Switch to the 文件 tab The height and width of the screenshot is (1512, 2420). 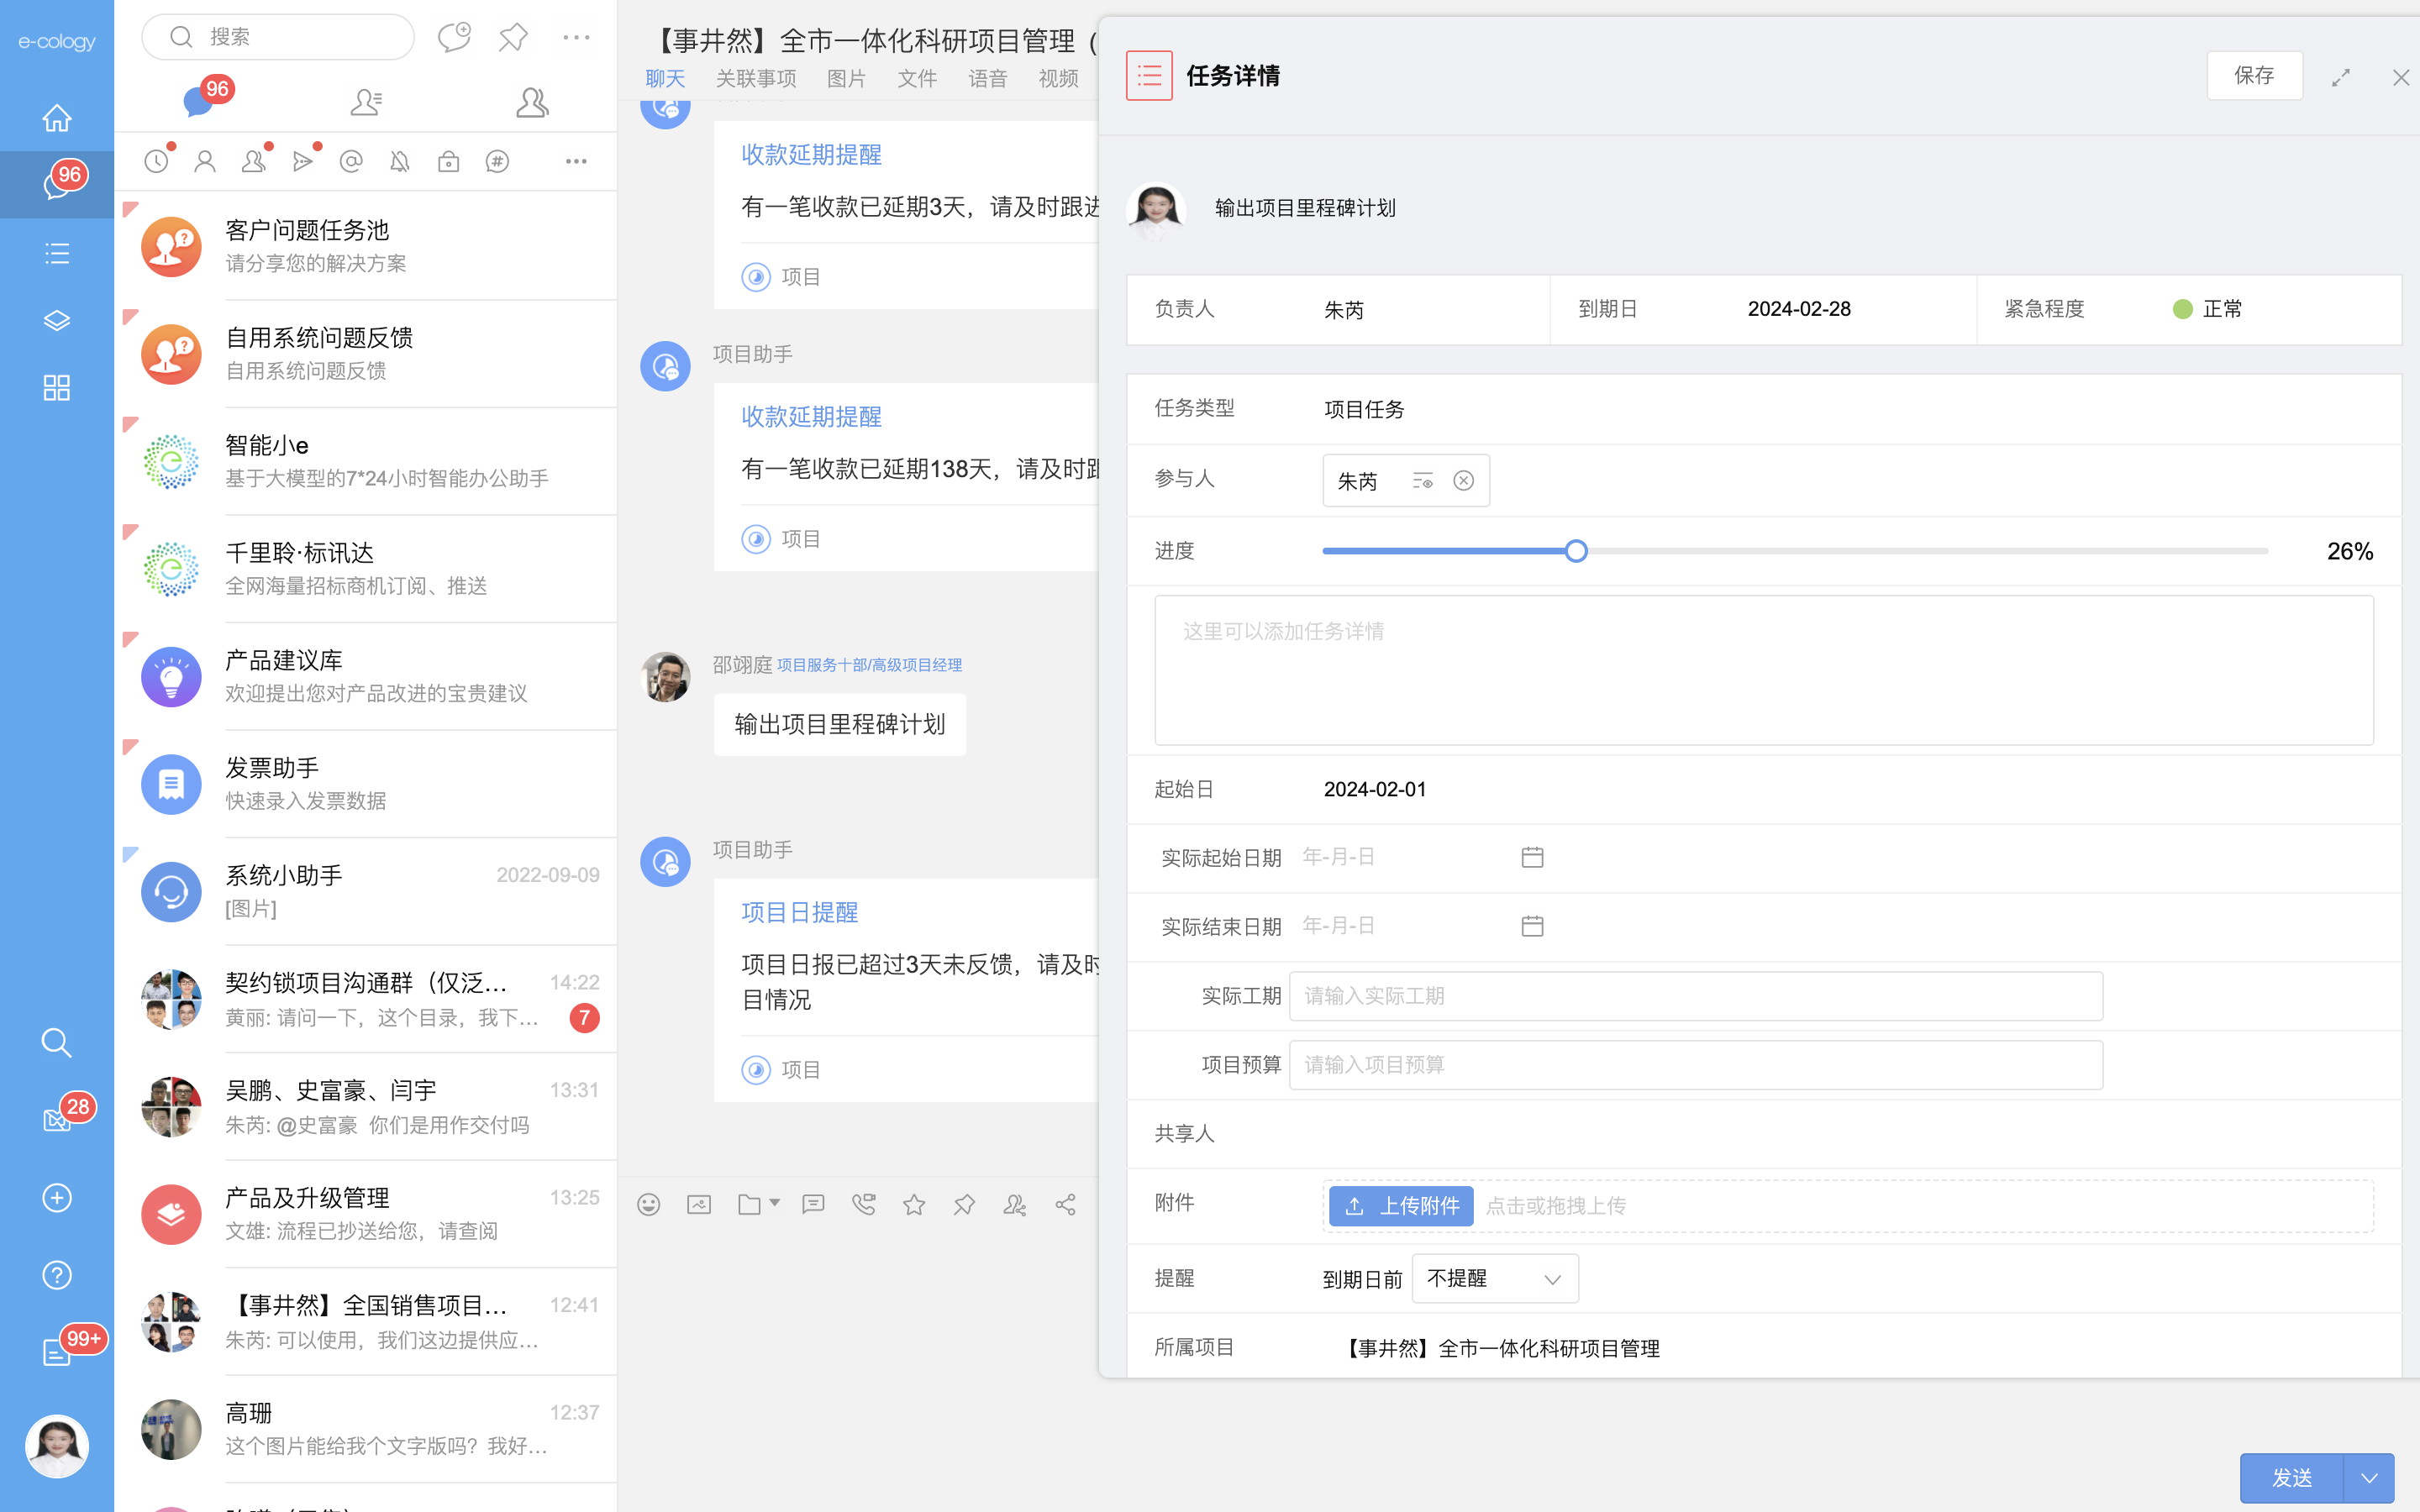pos(917,79)
